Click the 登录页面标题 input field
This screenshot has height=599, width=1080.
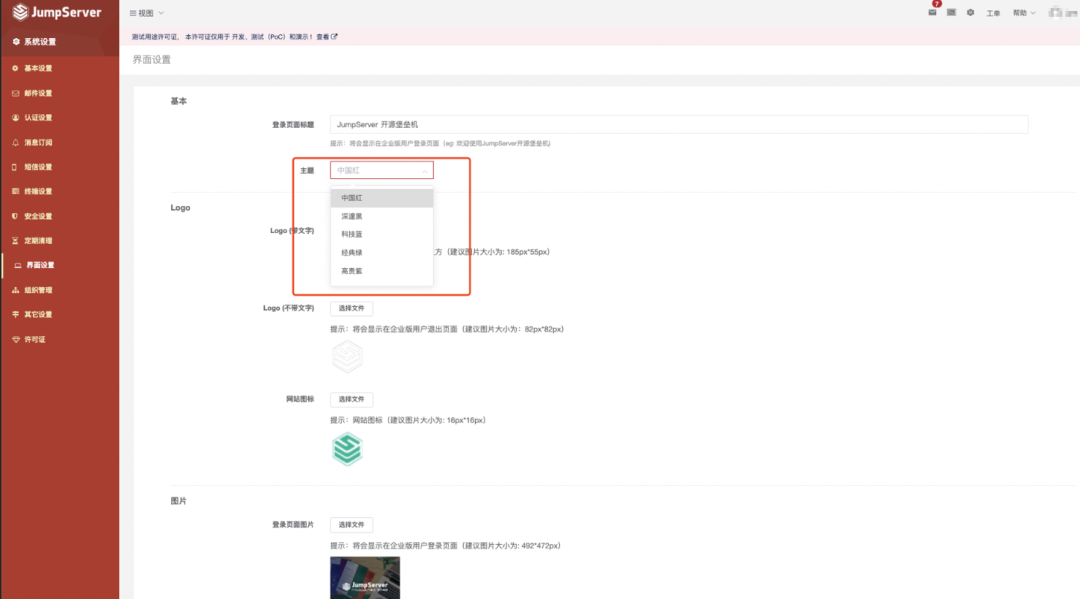(x=678, y=125)
